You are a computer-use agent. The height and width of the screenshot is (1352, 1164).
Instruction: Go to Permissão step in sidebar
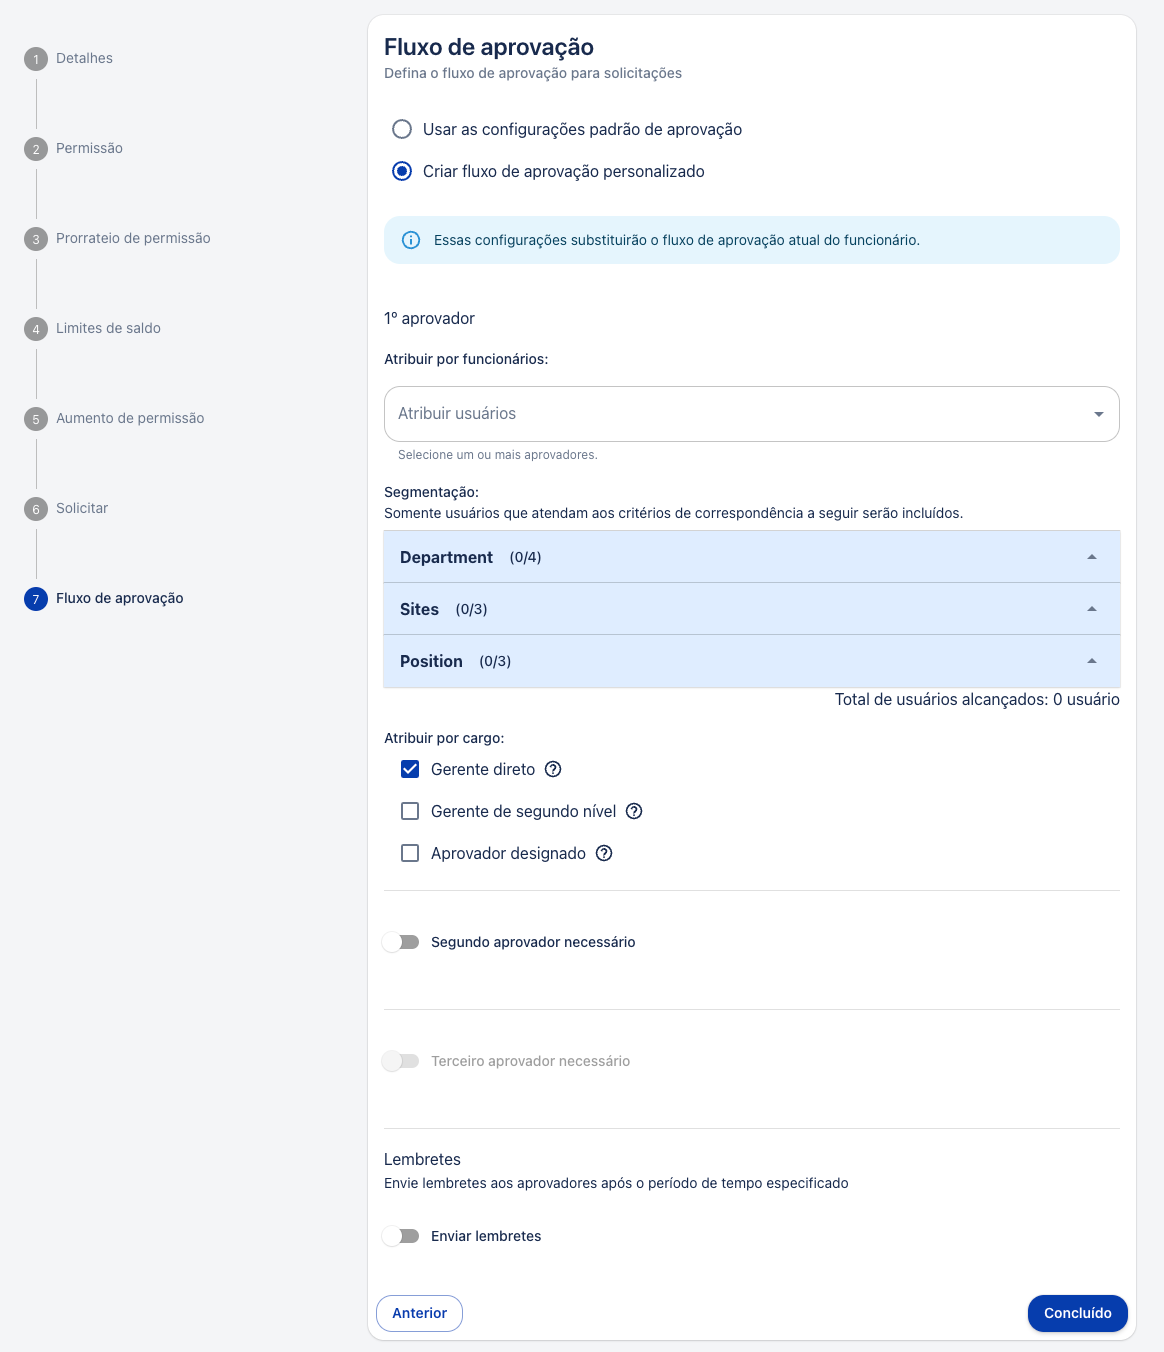coord(89,148)
